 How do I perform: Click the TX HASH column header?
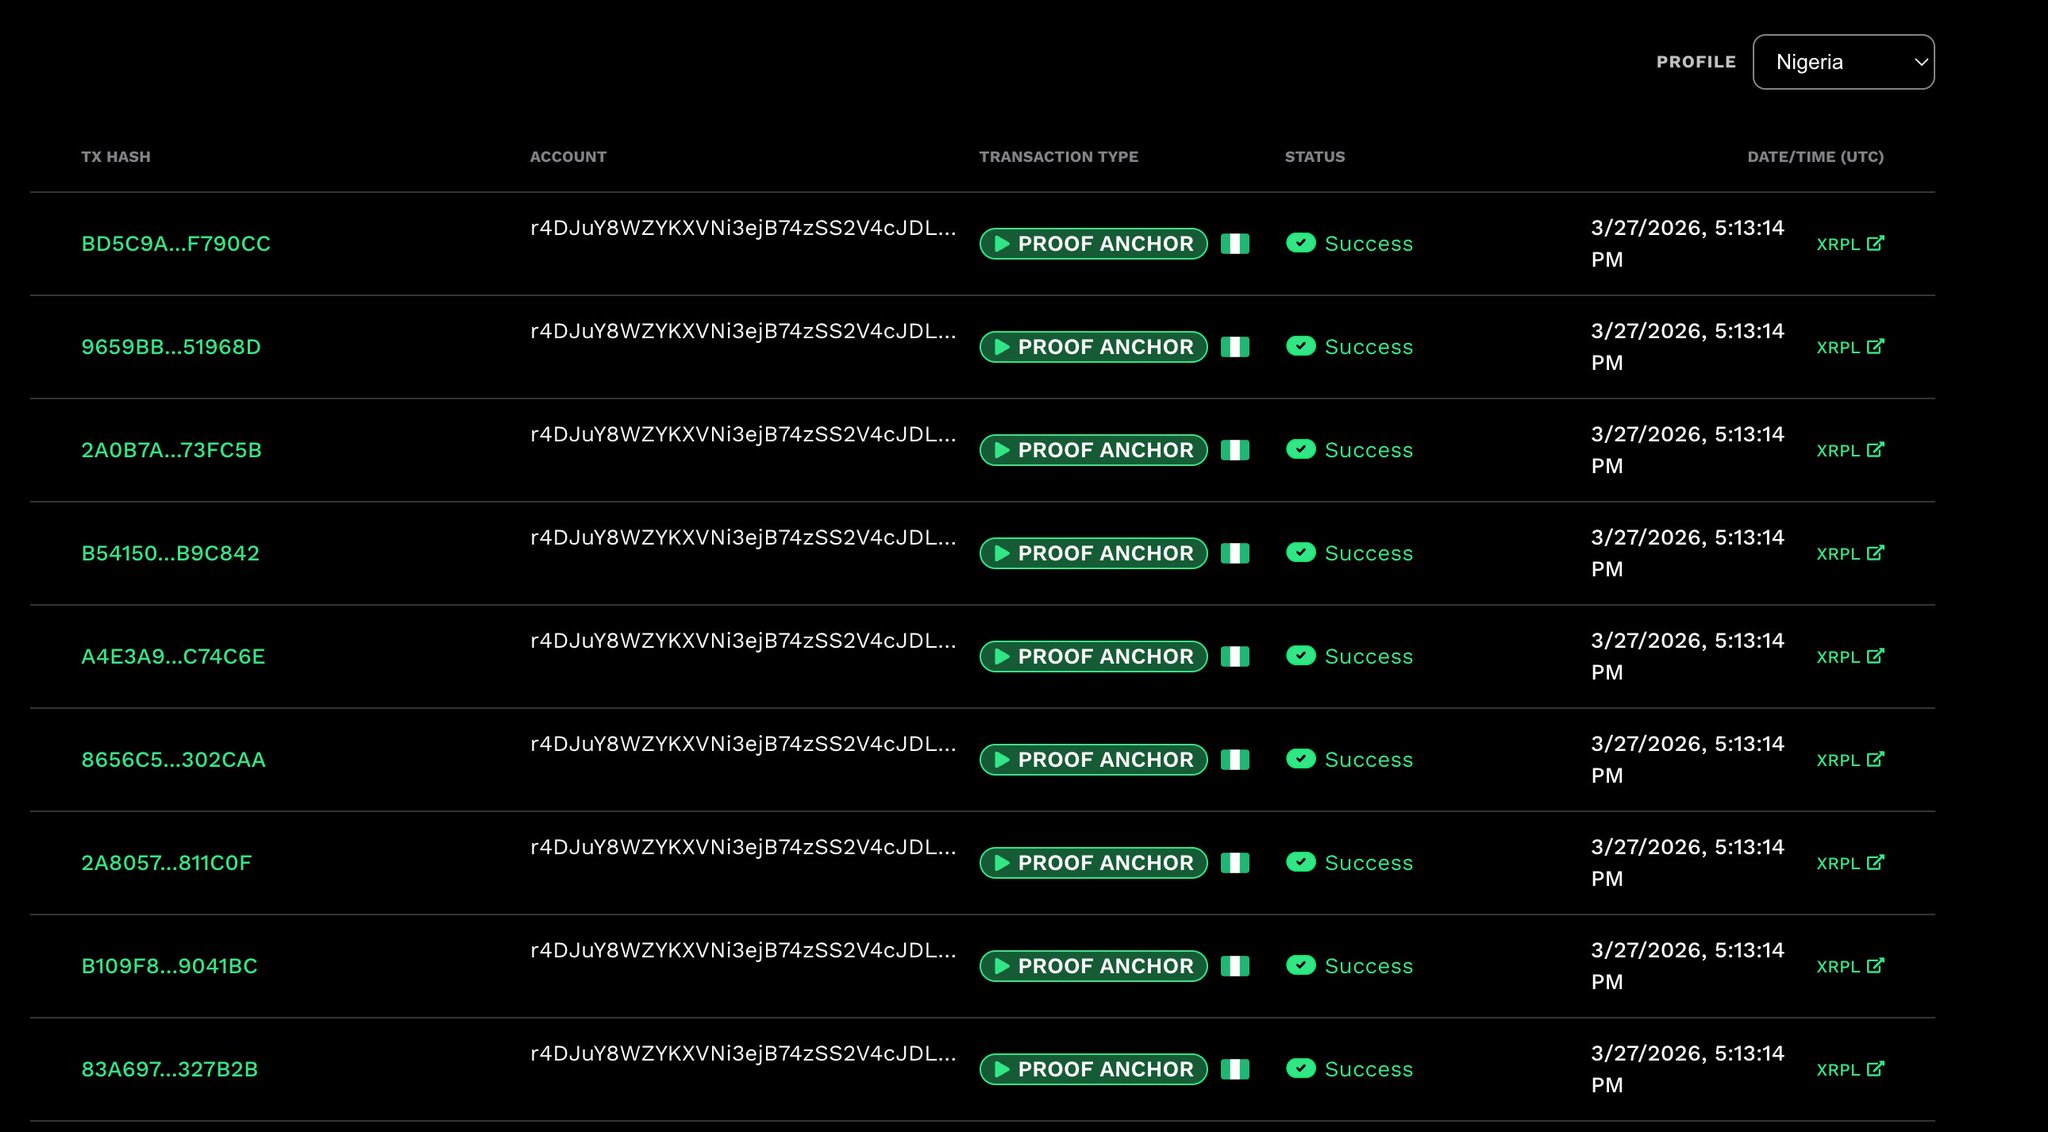point(116,157)
